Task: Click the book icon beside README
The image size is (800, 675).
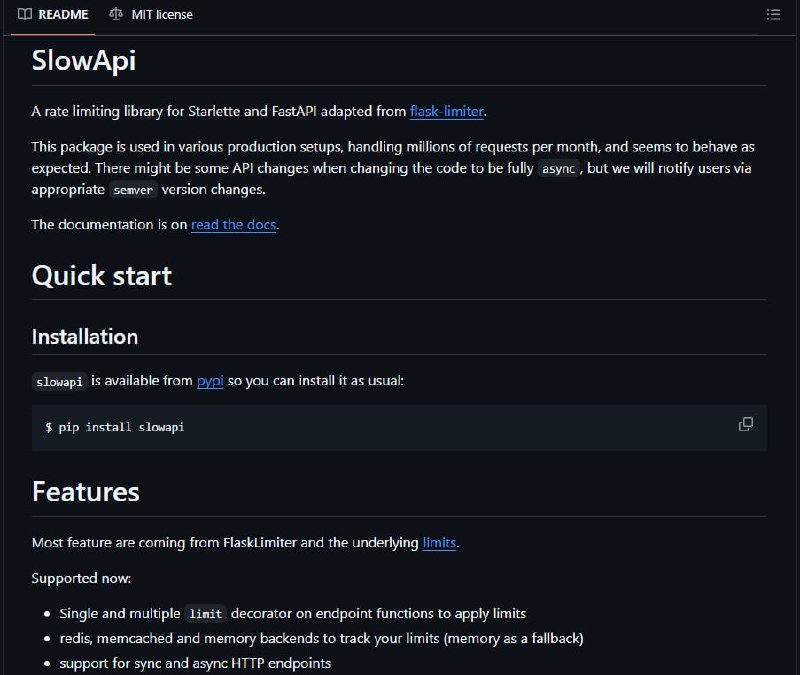Action: 24,14
